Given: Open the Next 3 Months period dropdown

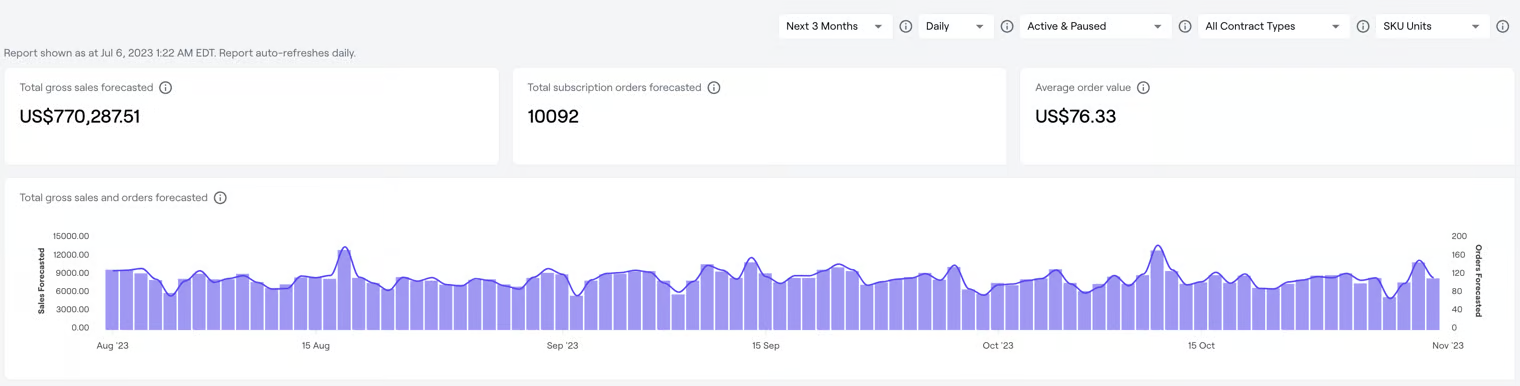Looking at the screenshot, I should tap(835, 27).
